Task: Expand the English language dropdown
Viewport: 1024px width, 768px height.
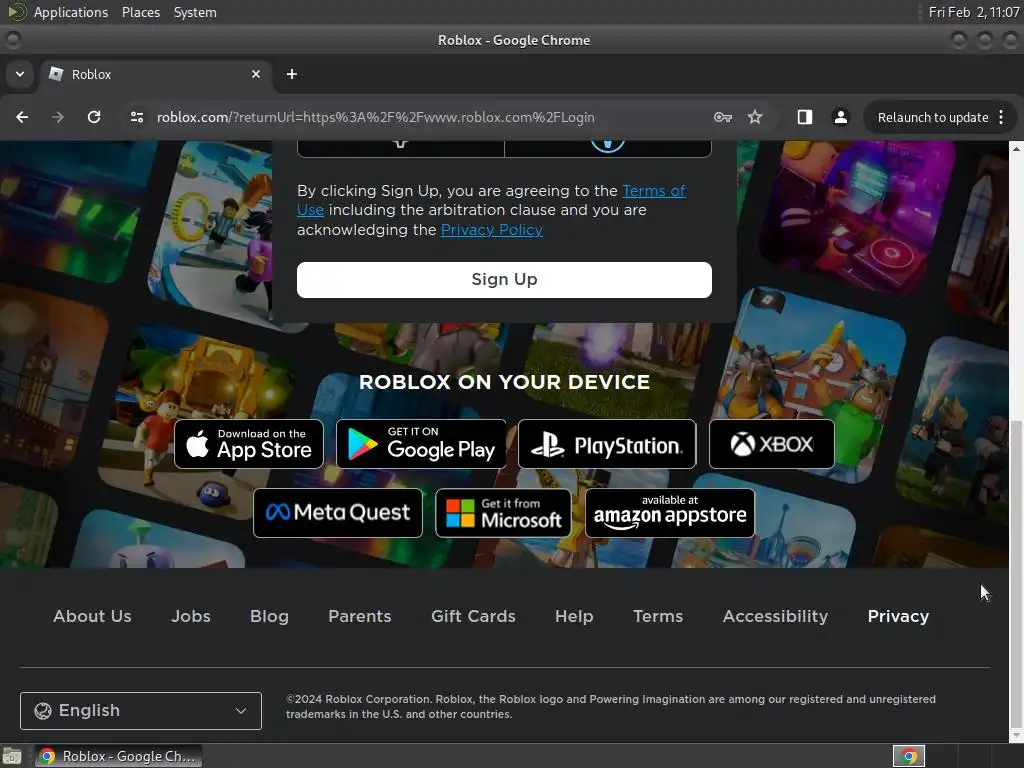Action: (x=141, y=711)
